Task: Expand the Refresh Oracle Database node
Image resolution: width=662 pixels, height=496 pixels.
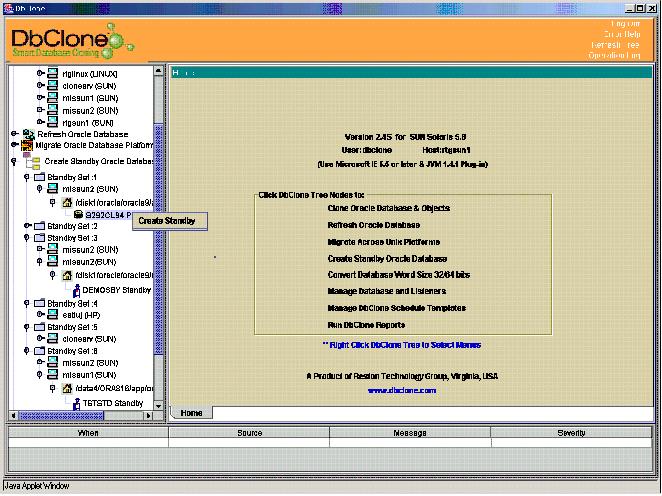Action: click(15, 134)
